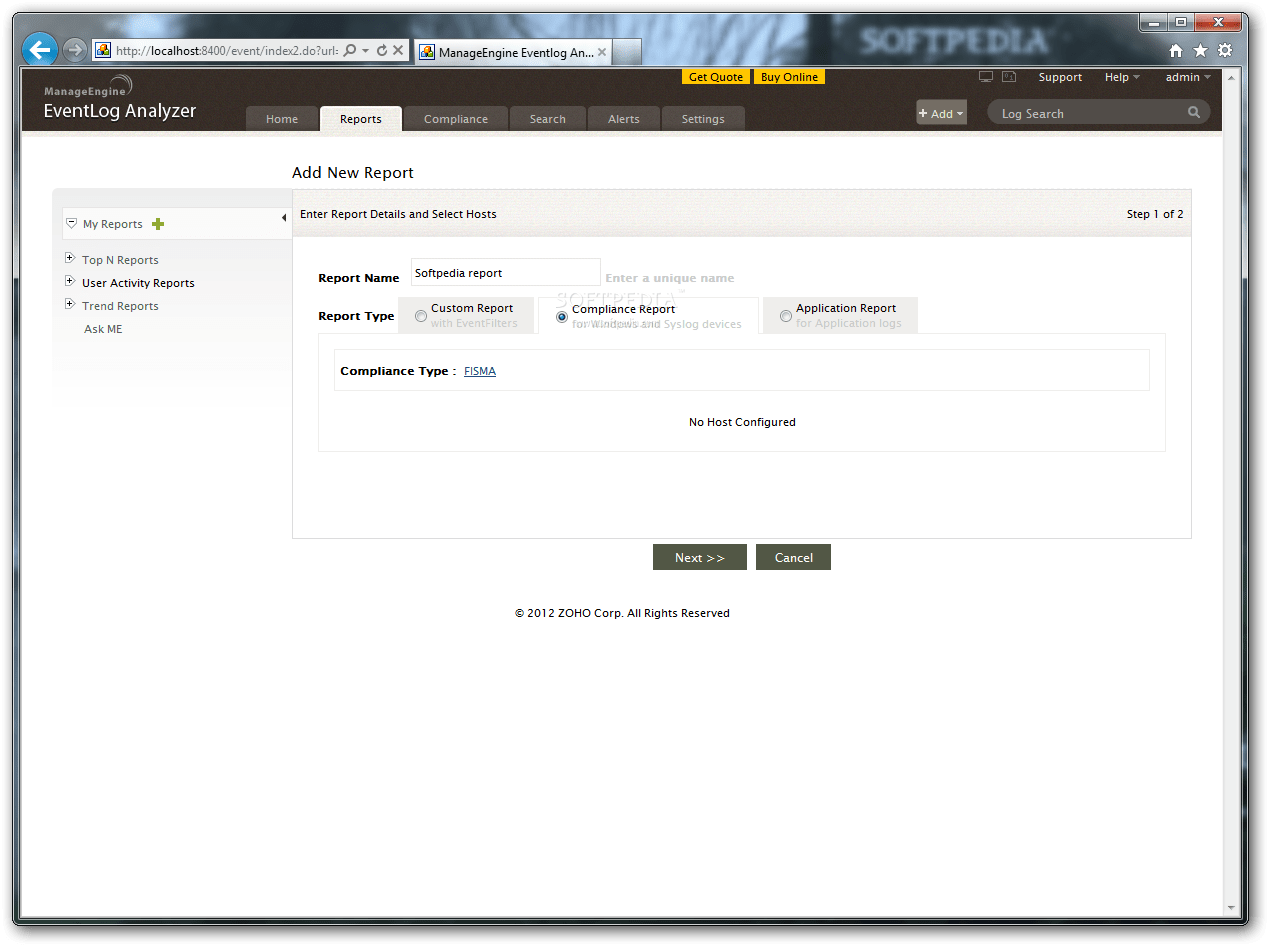The height and width of the screenshot is (946, 1269).
Task: Click the browser home icon
Action: pyautogui.click(x=1176, y=49)
